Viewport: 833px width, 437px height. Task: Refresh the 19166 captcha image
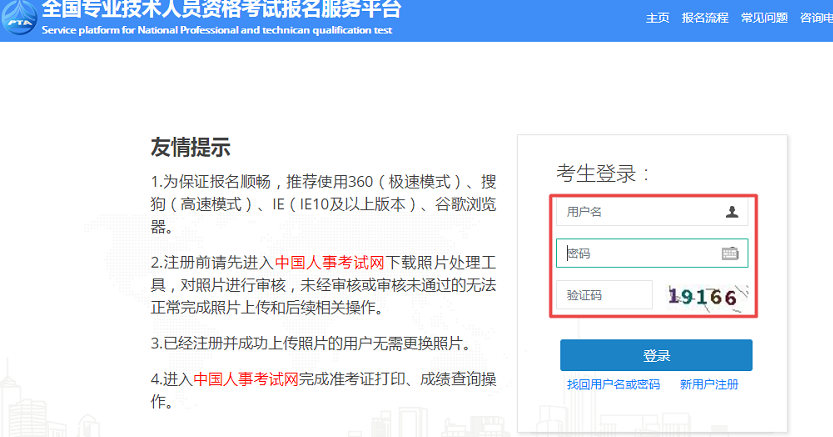coord(703,296)
